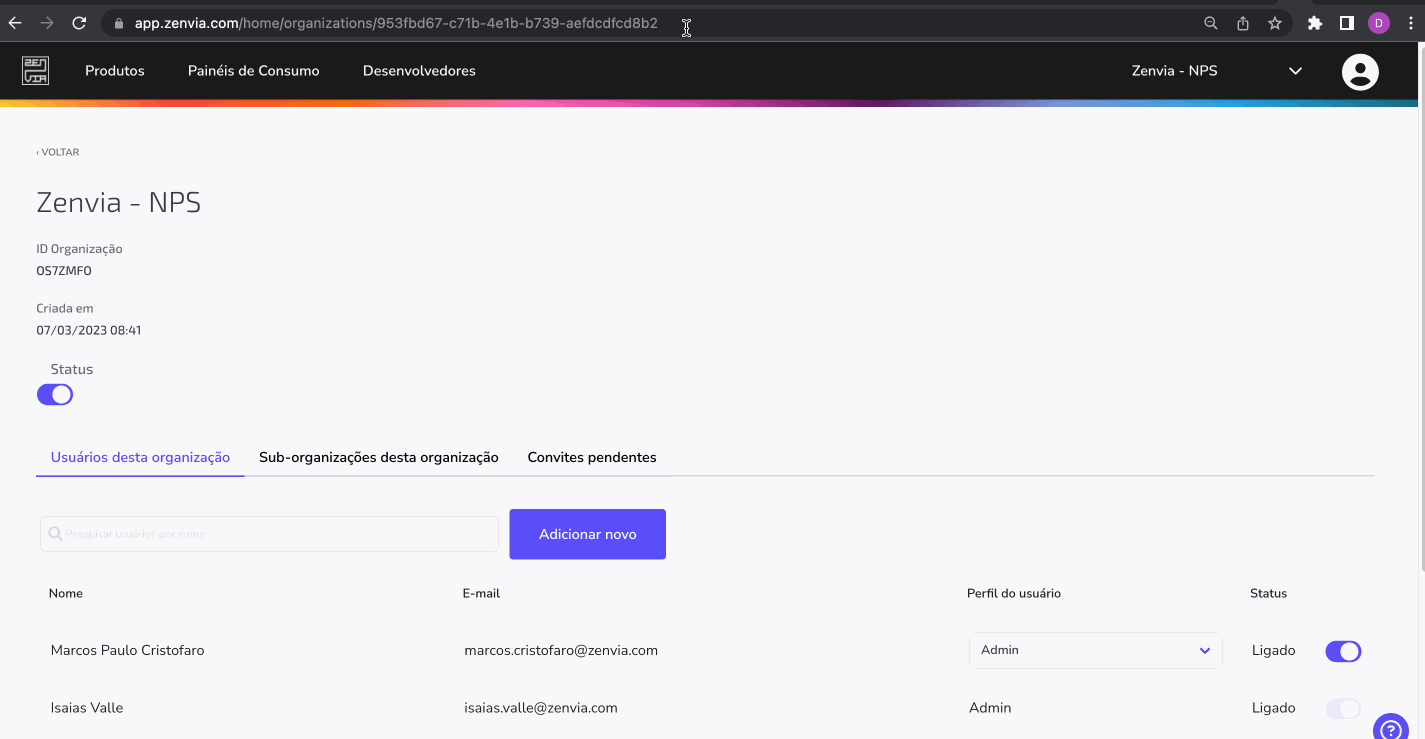Open the Painéis de Consumo menu
The width and height of the screenshot is (1425, 739).
click(254, 71)
